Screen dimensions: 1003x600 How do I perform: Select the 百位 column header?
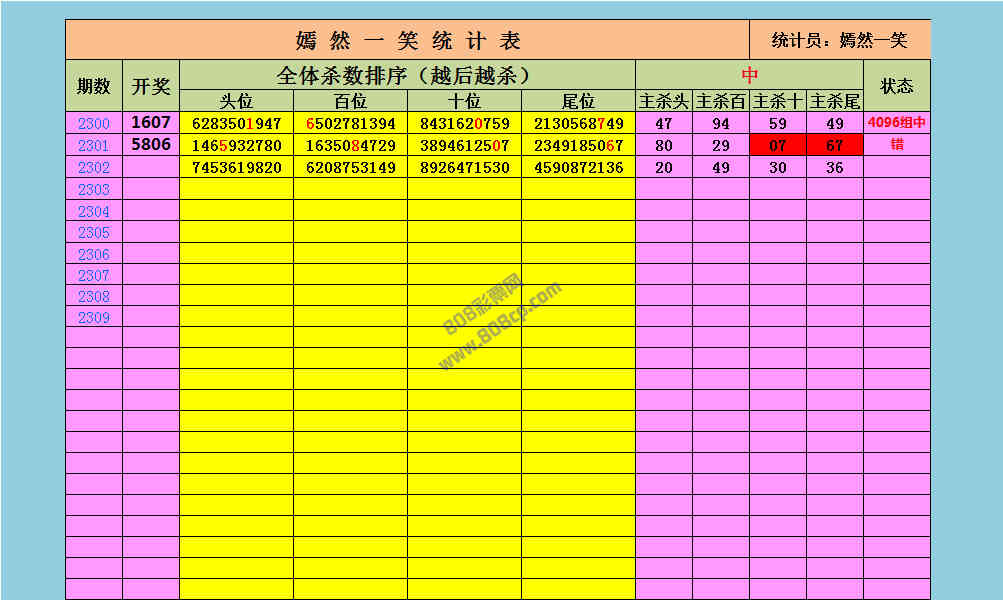[350, 101]
